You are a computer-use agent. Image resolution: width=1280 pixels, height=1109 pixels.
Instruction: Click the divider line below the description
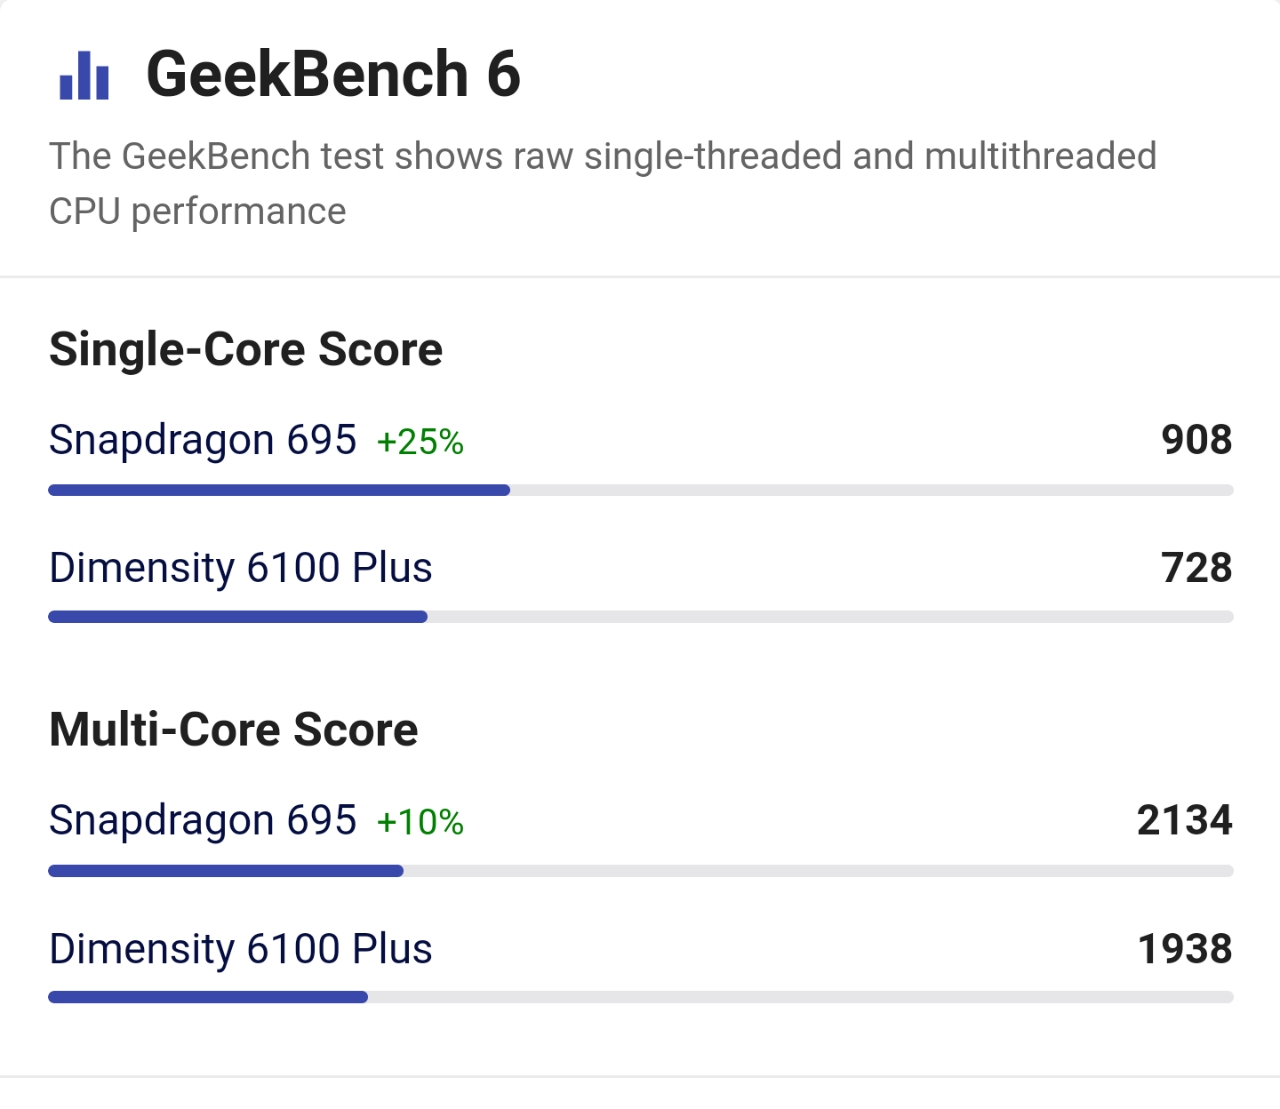click(x=640, y=276)
